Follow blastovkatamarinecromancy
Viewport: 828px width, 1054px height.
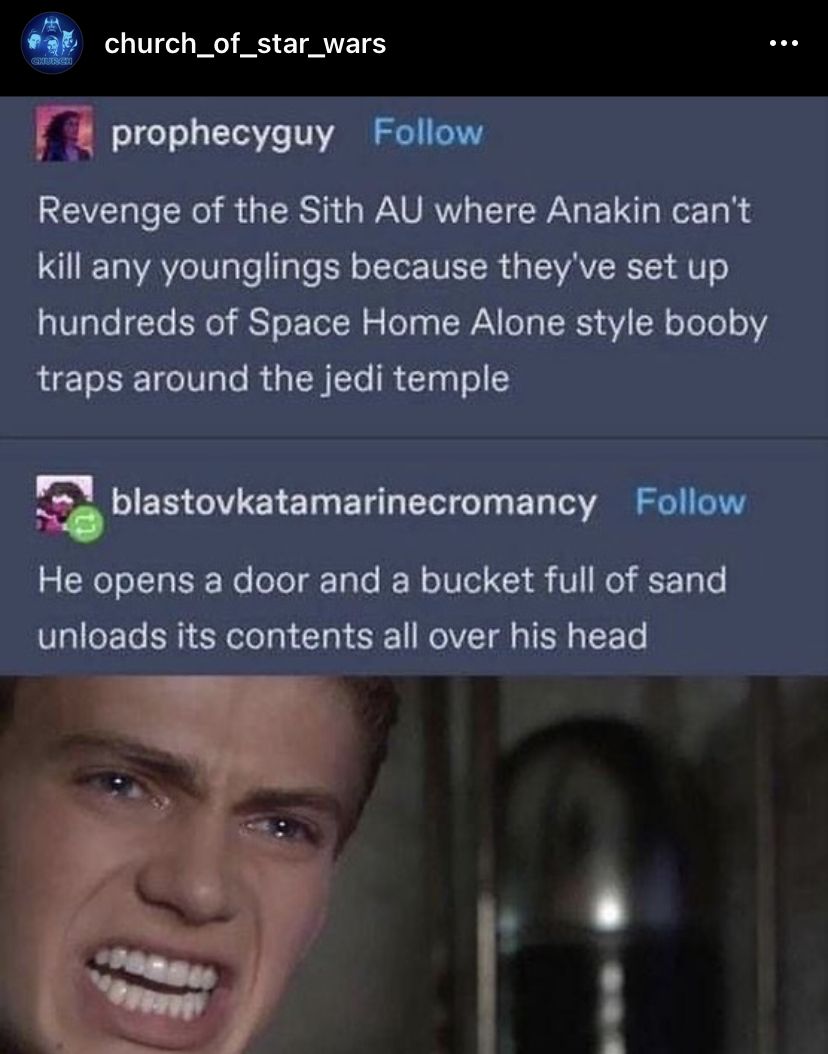(x=690, y=501)
